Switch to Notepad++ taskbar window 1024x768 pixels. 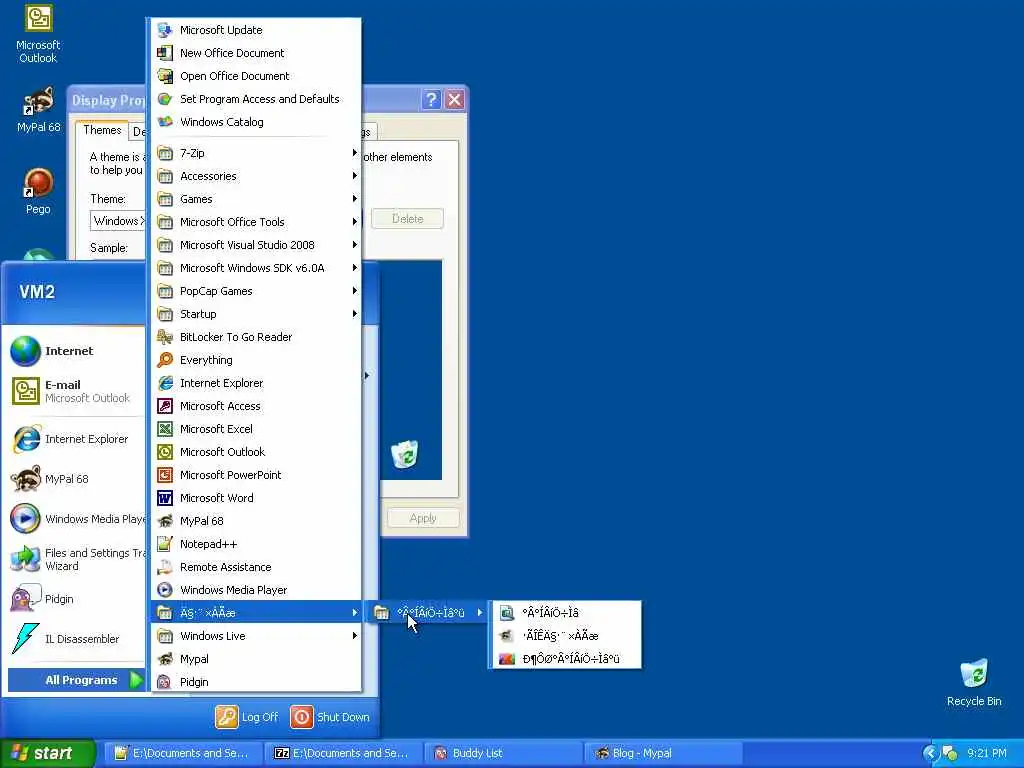[184, 753]
